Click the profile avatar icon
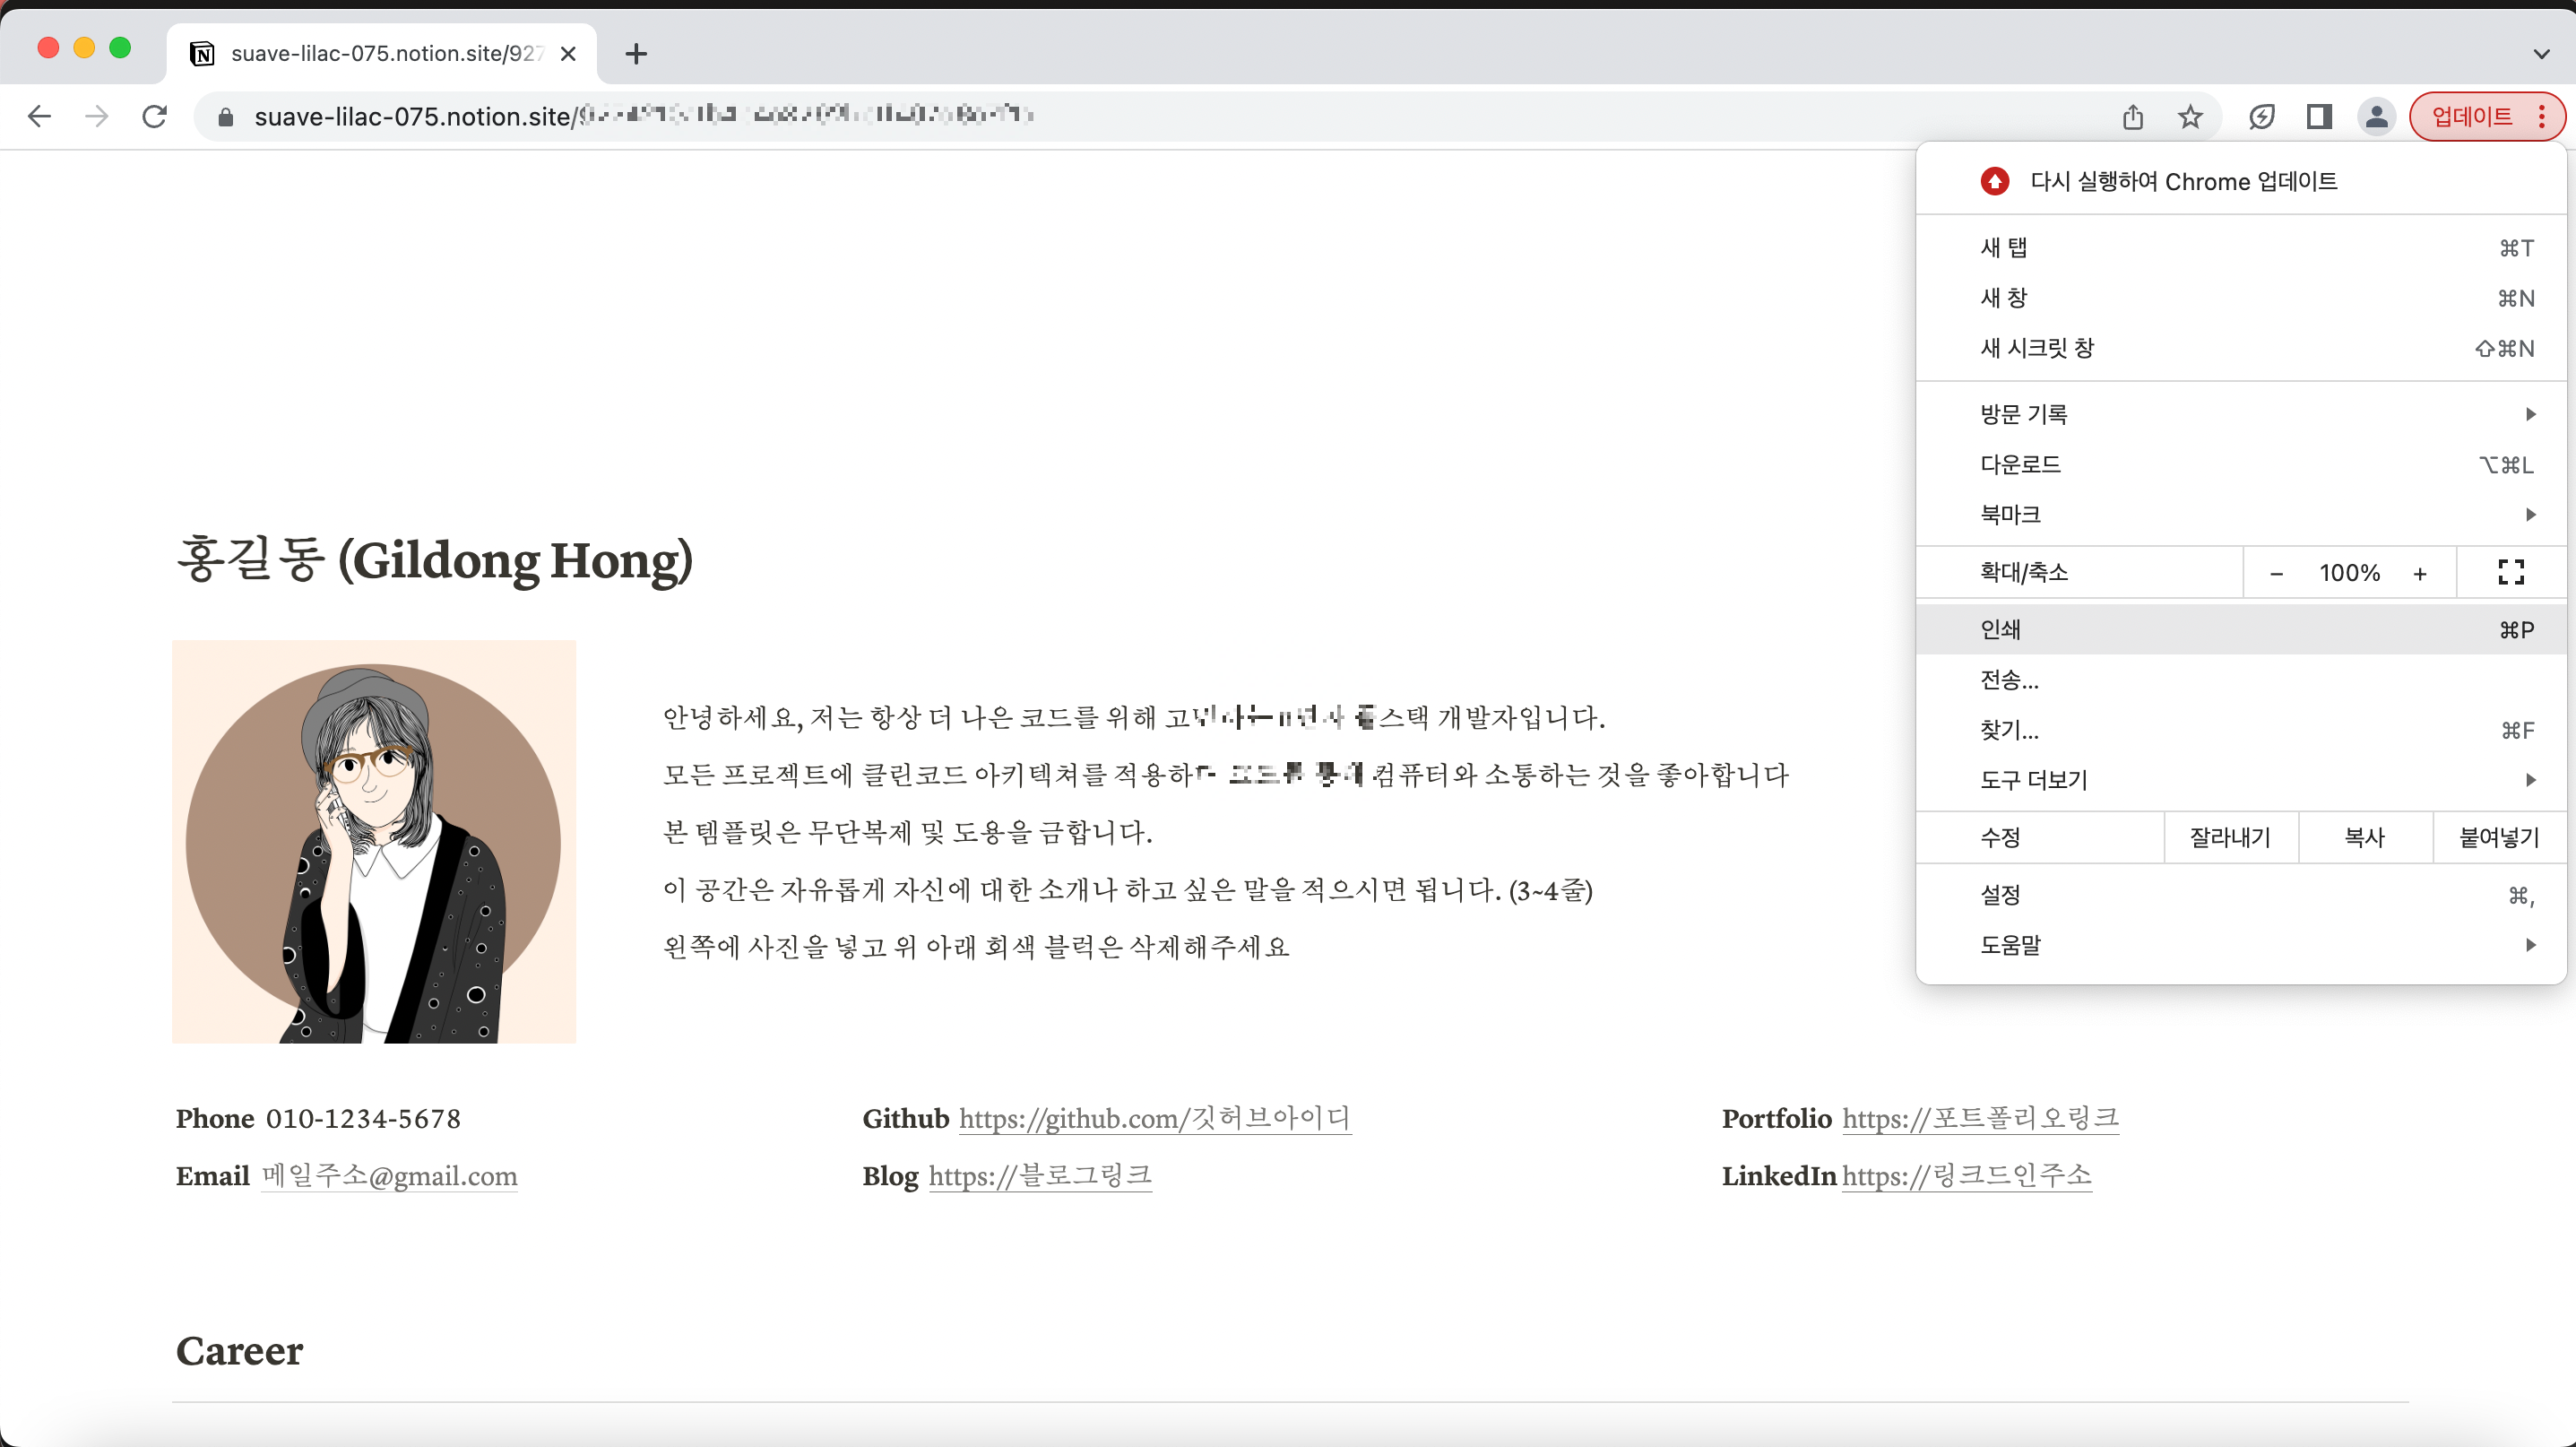 point(2376,117)
